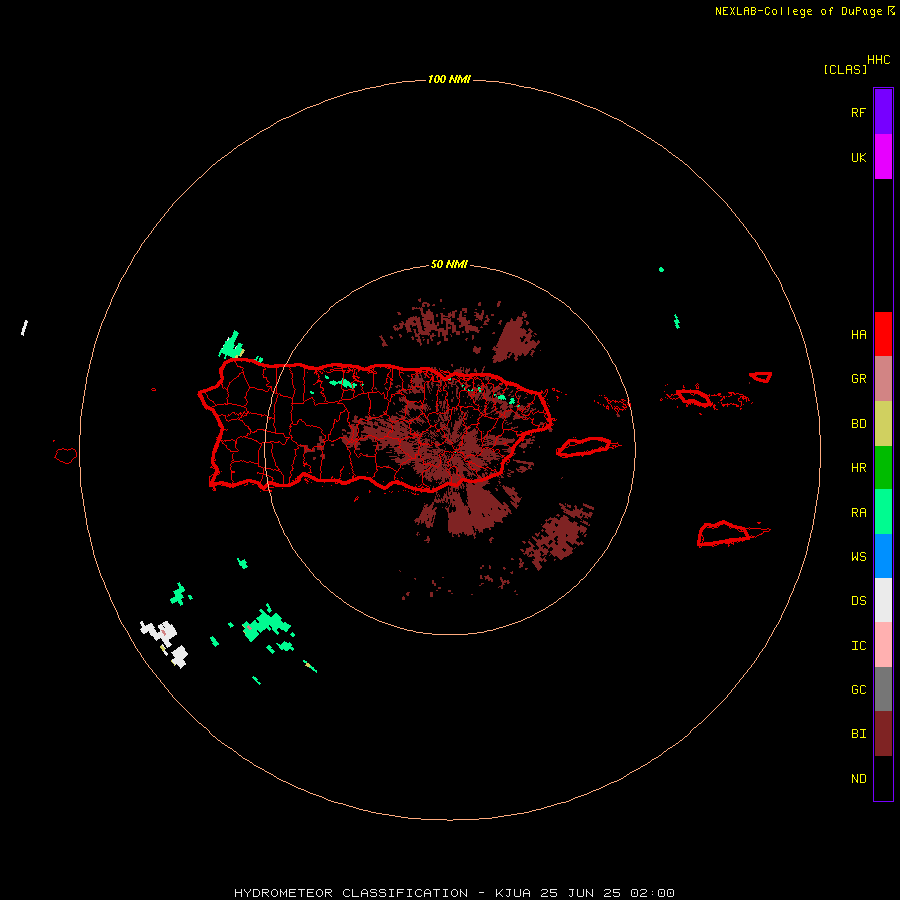This screenshot has width=900, height=900.
Task: Click the purple RF color swatch
Action: [x=883, y=112]
